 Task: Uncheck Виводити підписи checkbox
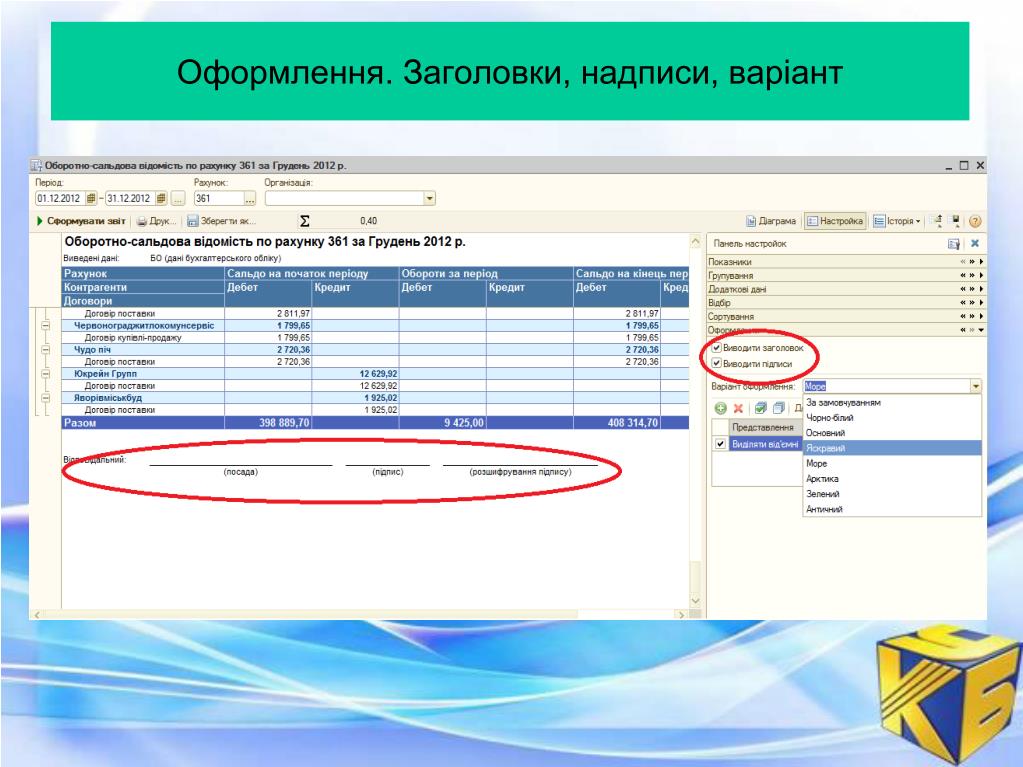click(x=716, y=363)
